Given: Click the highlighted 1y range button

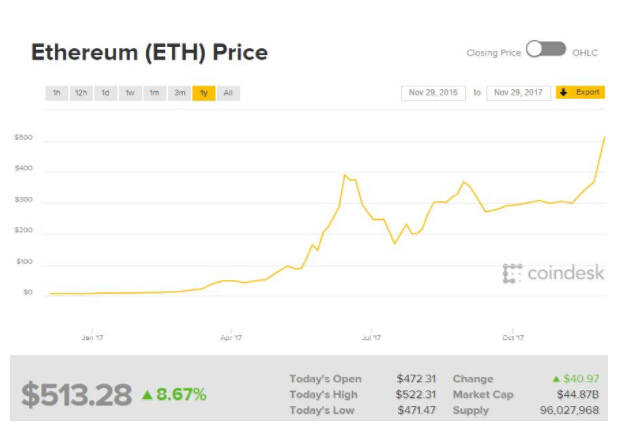Looking at the screenshot, I should 203,93.
